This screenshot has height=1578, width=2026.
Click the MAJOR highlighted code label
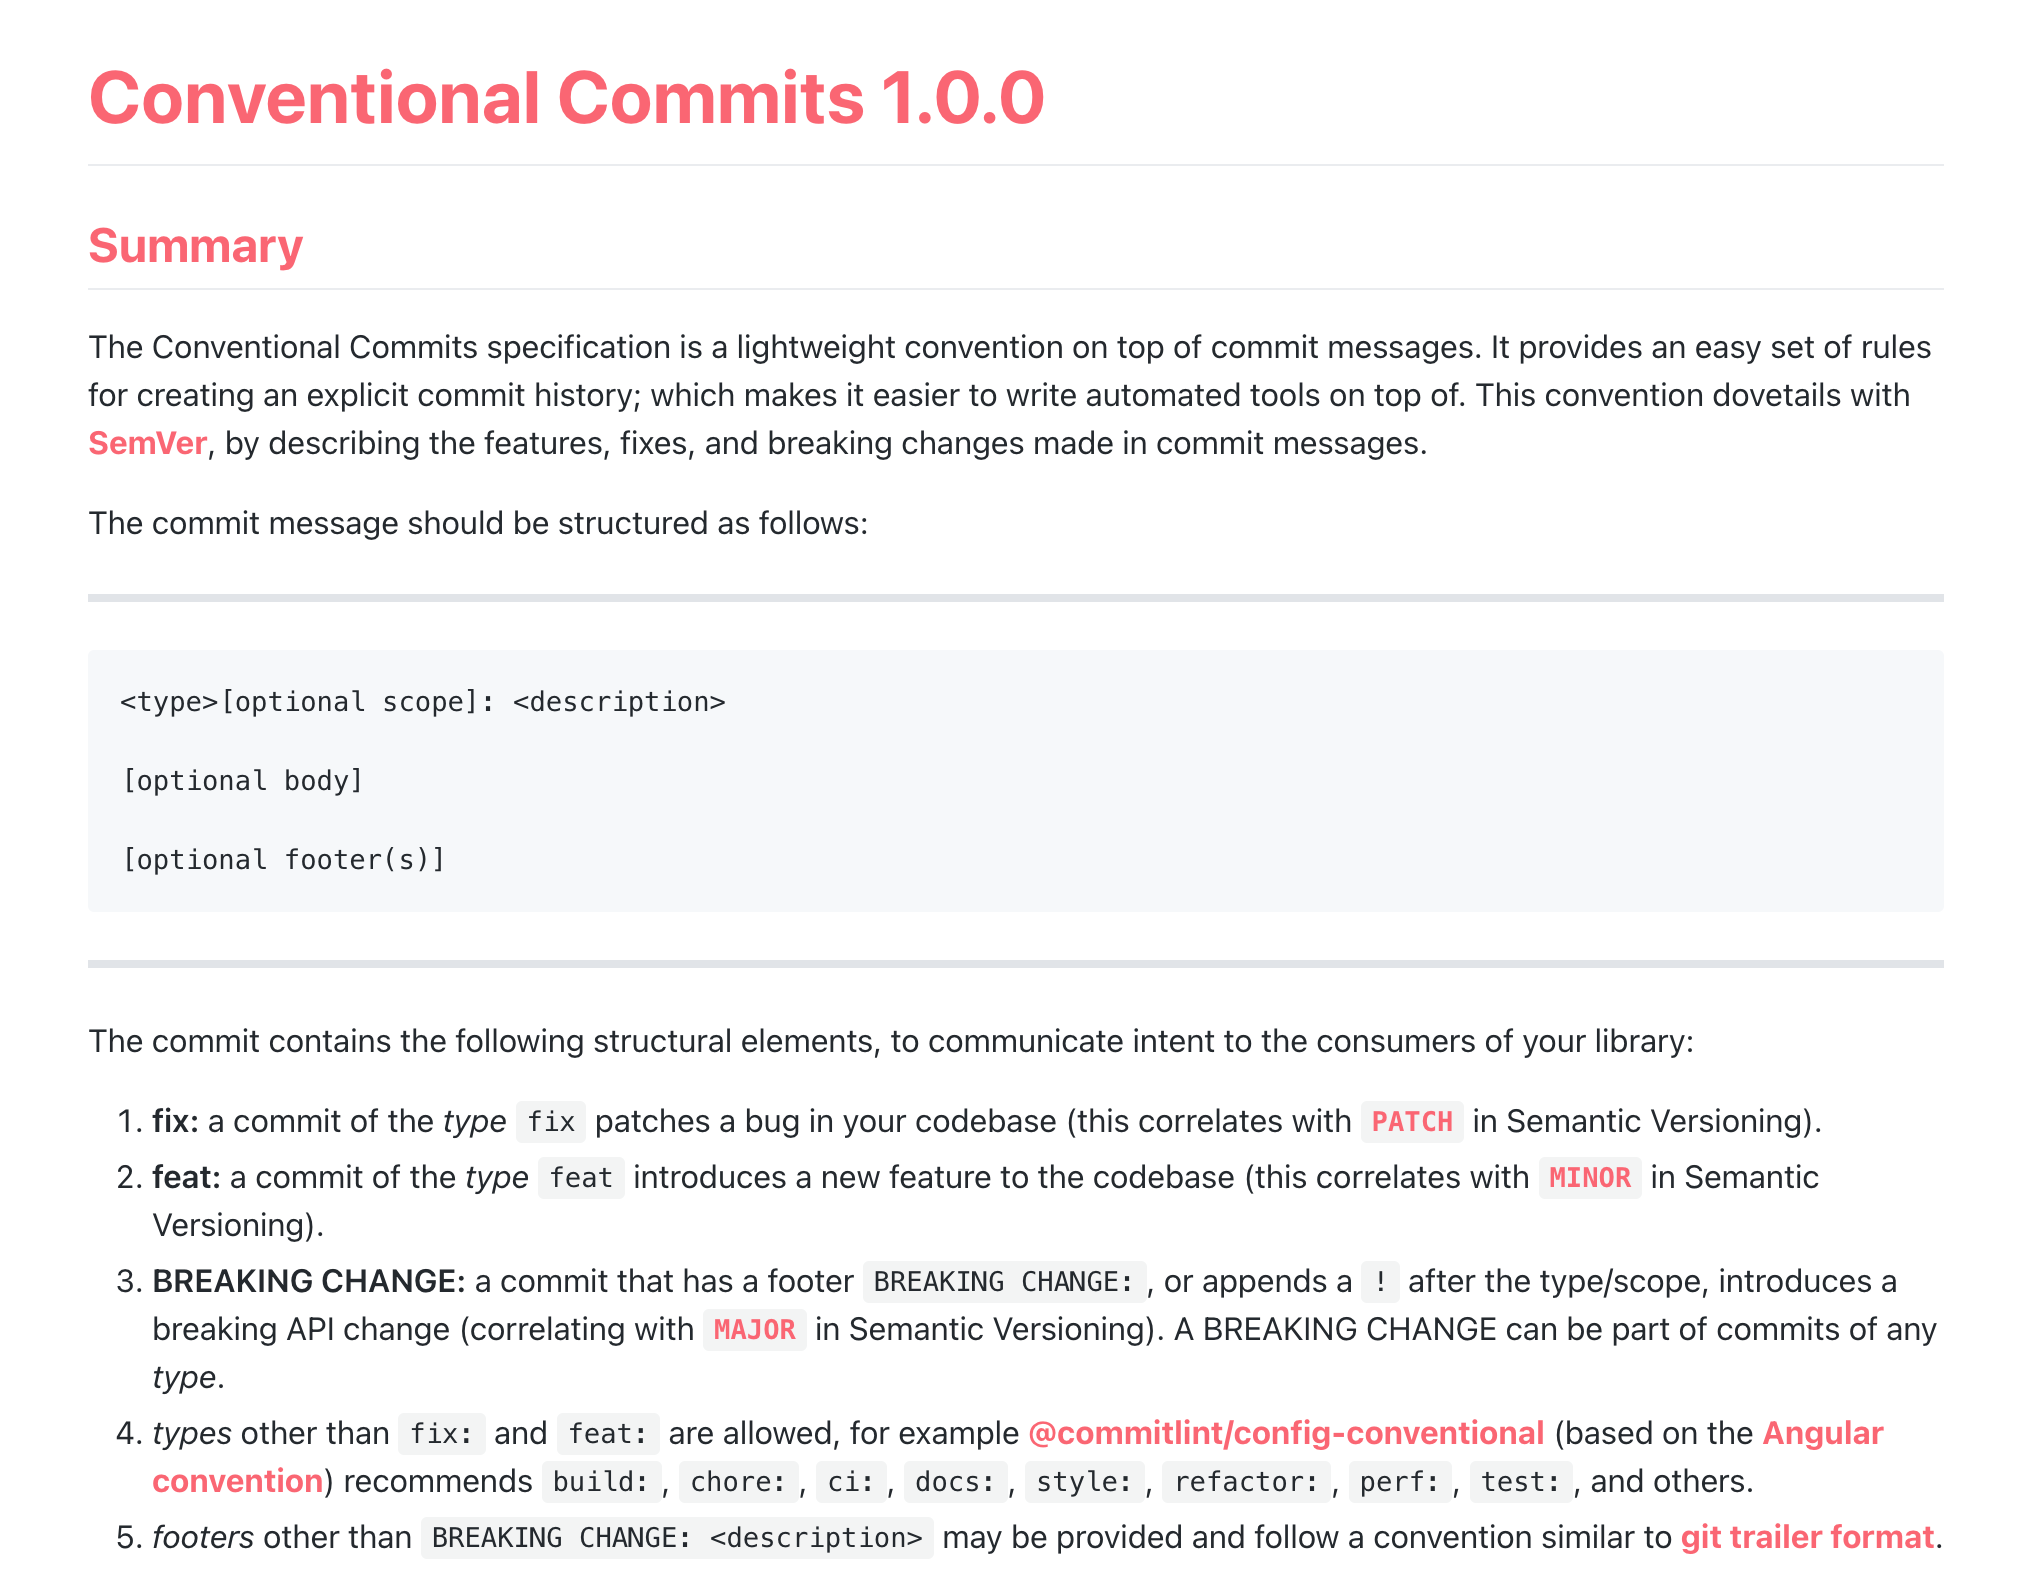click(x=755, y=1330)
